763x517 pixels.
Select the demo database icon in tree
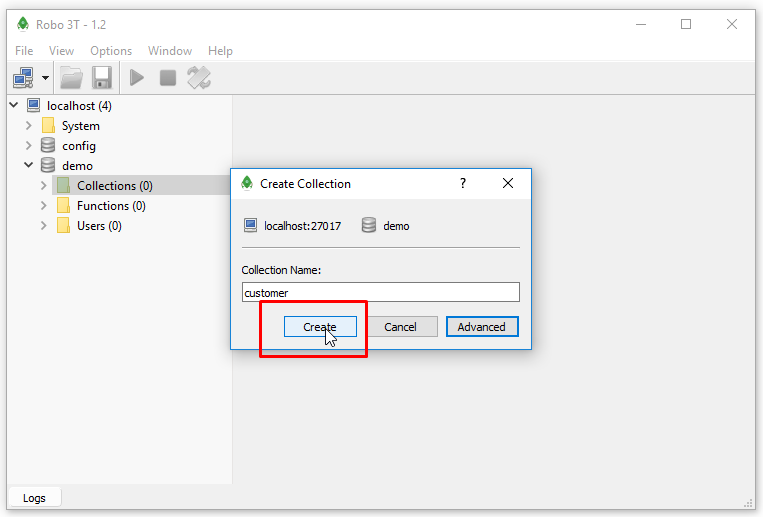point(48,166)
